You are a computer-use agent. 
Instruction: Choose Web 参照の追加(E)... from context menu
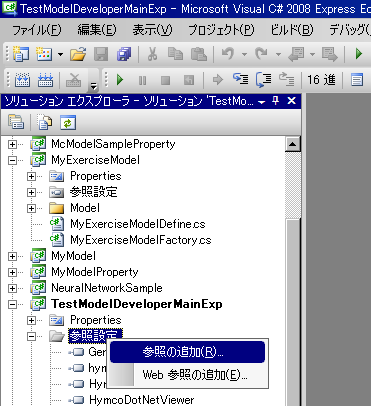pyautogui.click(x=187, y=375)
